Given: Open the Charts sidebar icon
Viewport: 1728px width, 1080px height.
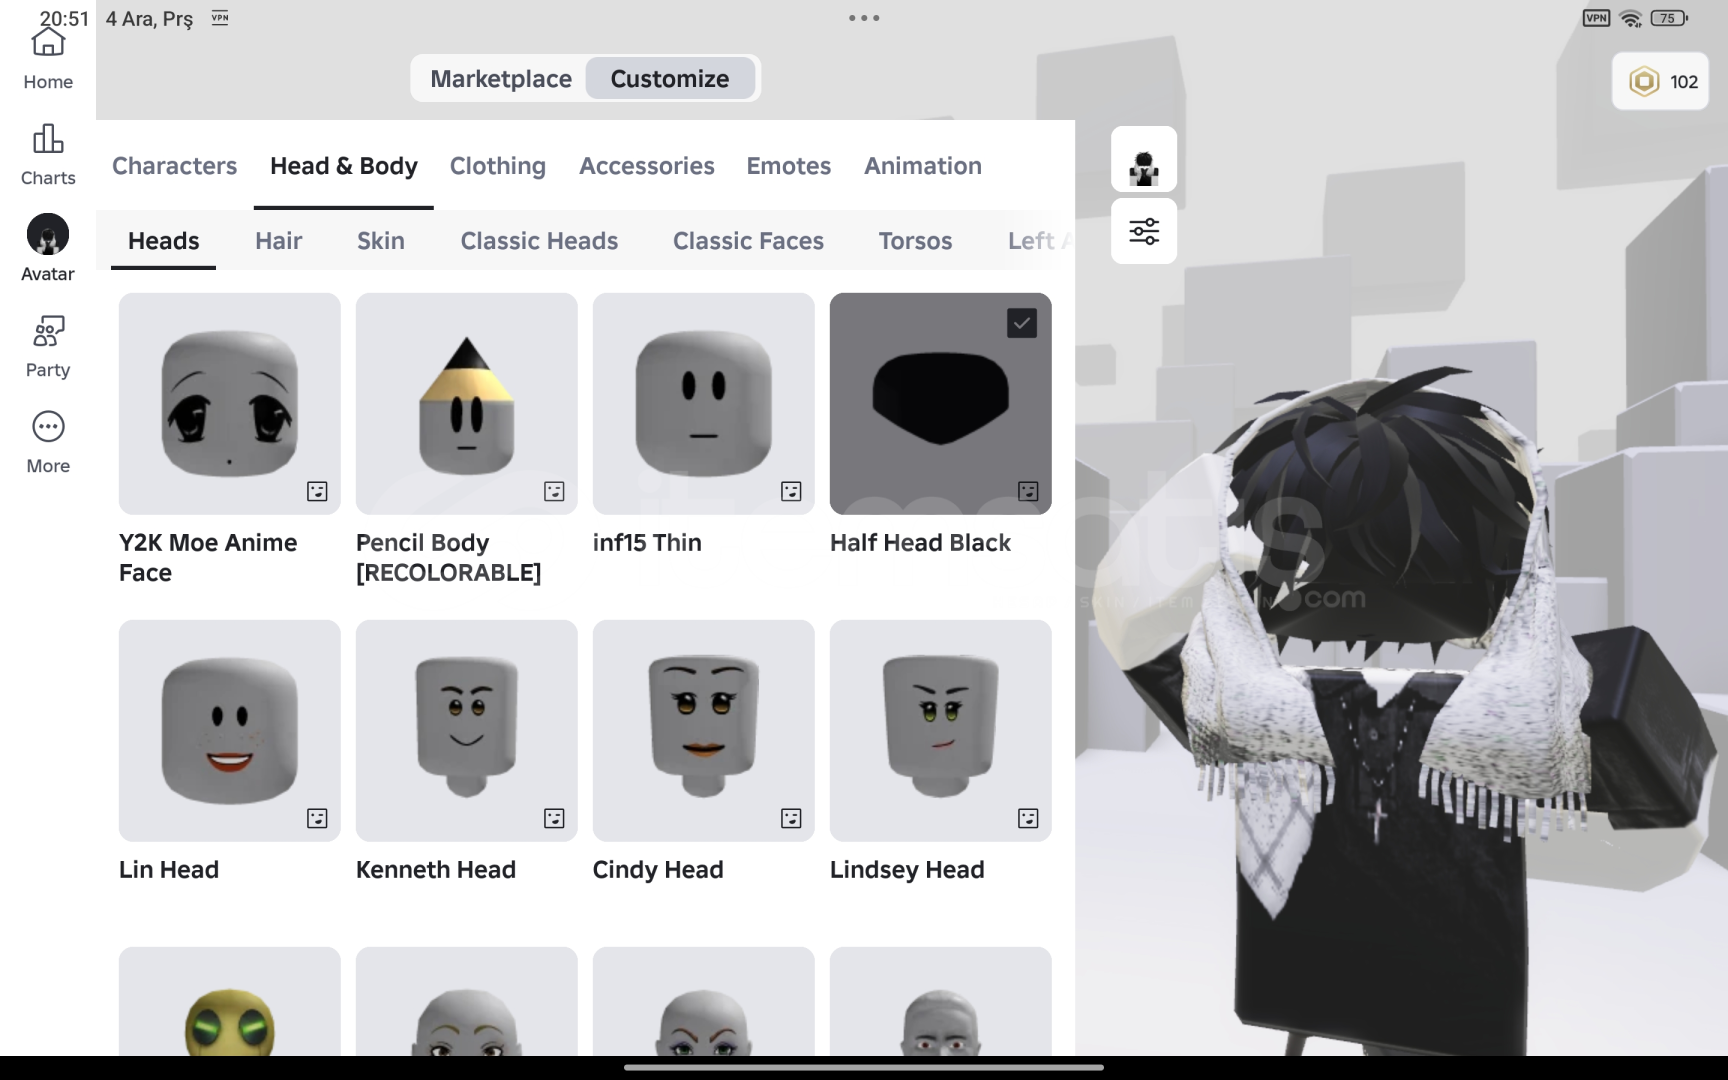Looking at the screenshot, I should point(48,139).
